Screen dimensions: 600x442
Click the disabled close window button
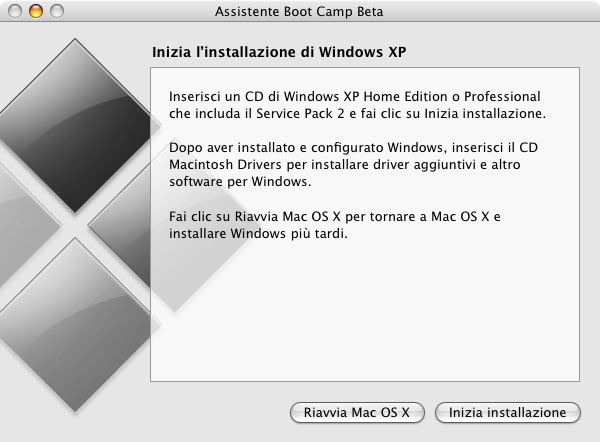click(15, 11)
